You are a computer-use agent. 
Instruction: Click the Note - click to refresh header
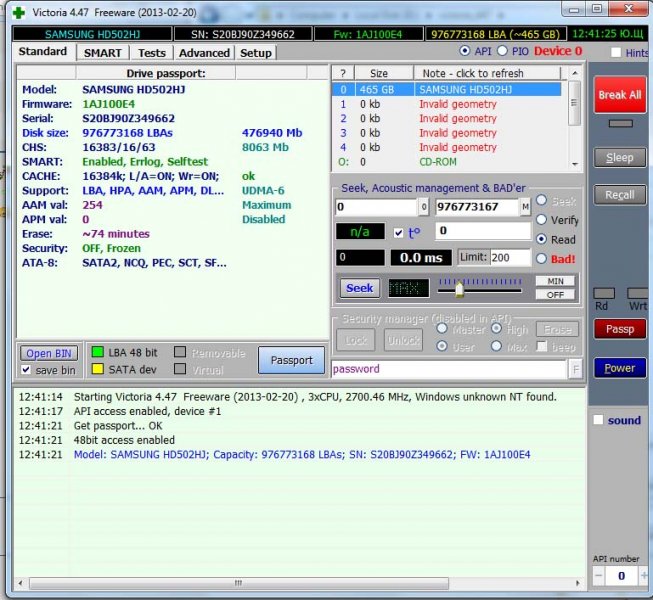tap(487, 73)
